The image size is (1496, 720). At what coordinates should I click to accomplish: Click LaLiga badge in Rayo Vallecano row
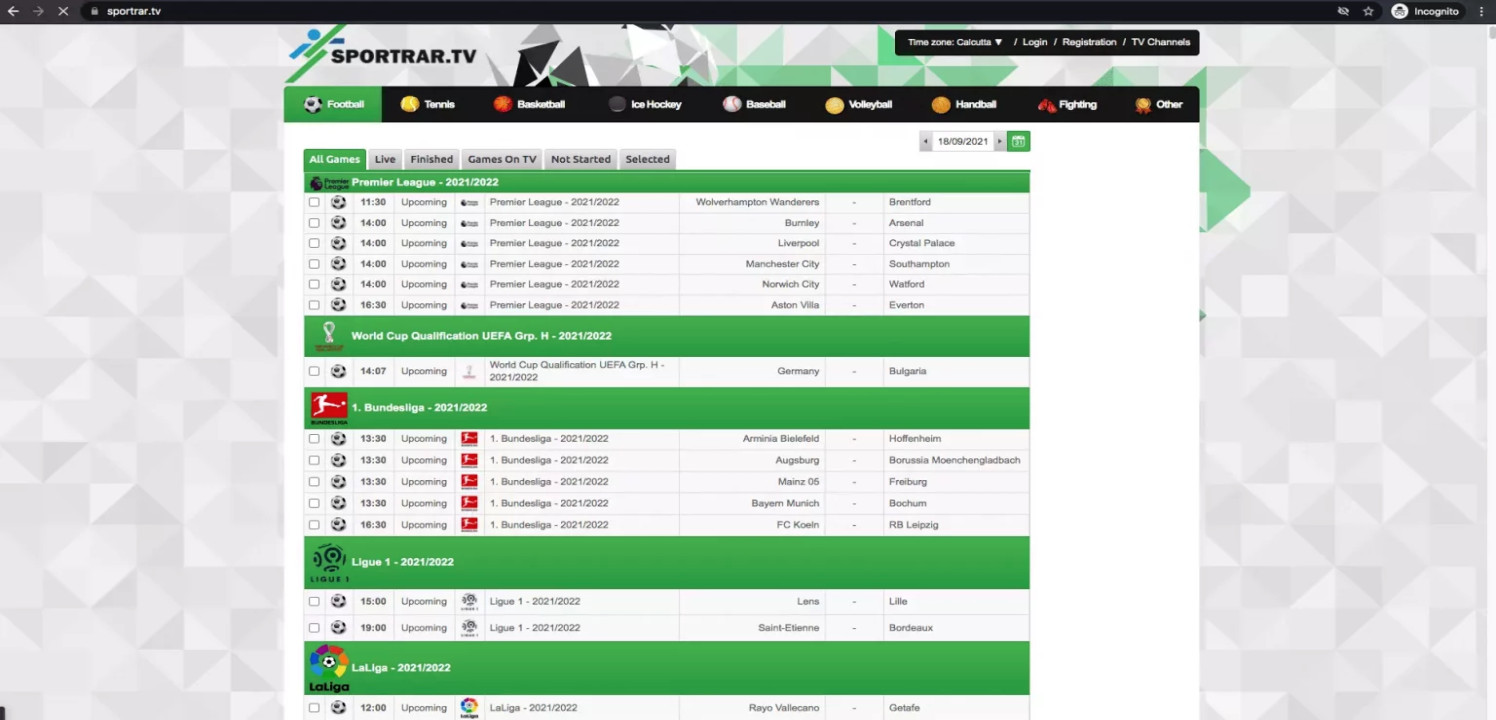(469, 707)
